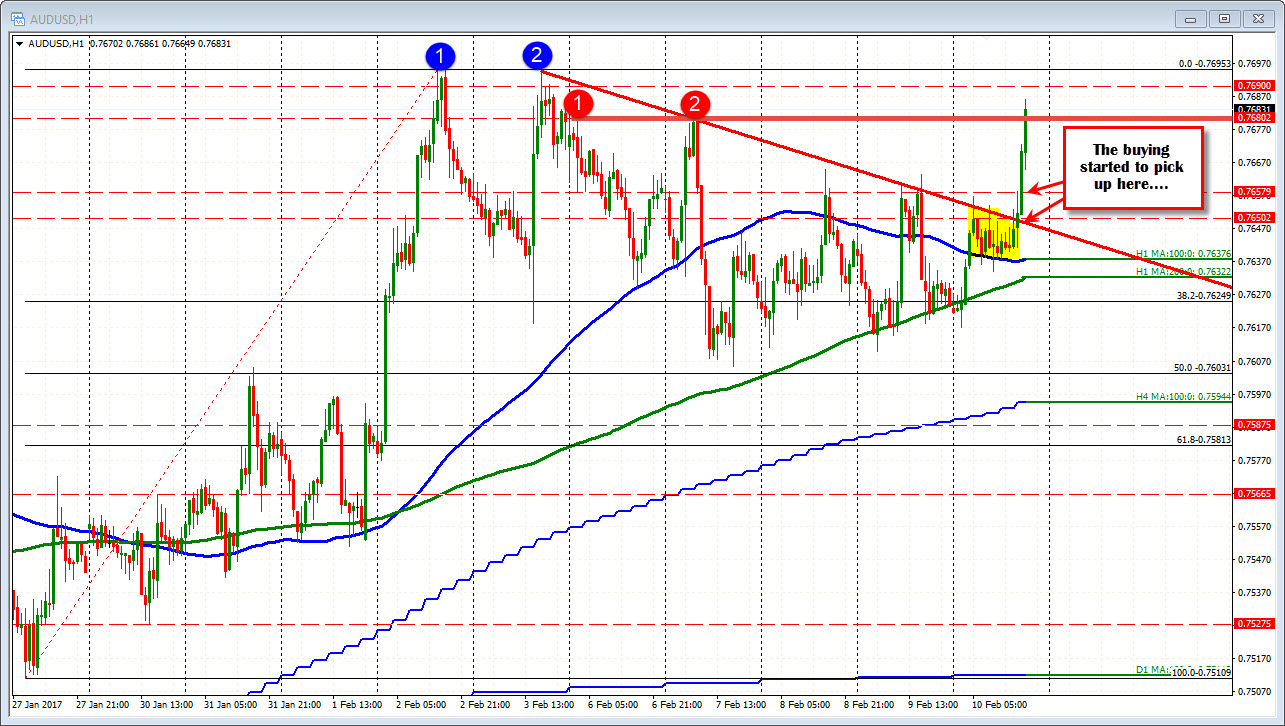Click the H4 MA:100:0: 0.75944 label
Viewport: 1285px width, 726px height.
(1183, 397)
